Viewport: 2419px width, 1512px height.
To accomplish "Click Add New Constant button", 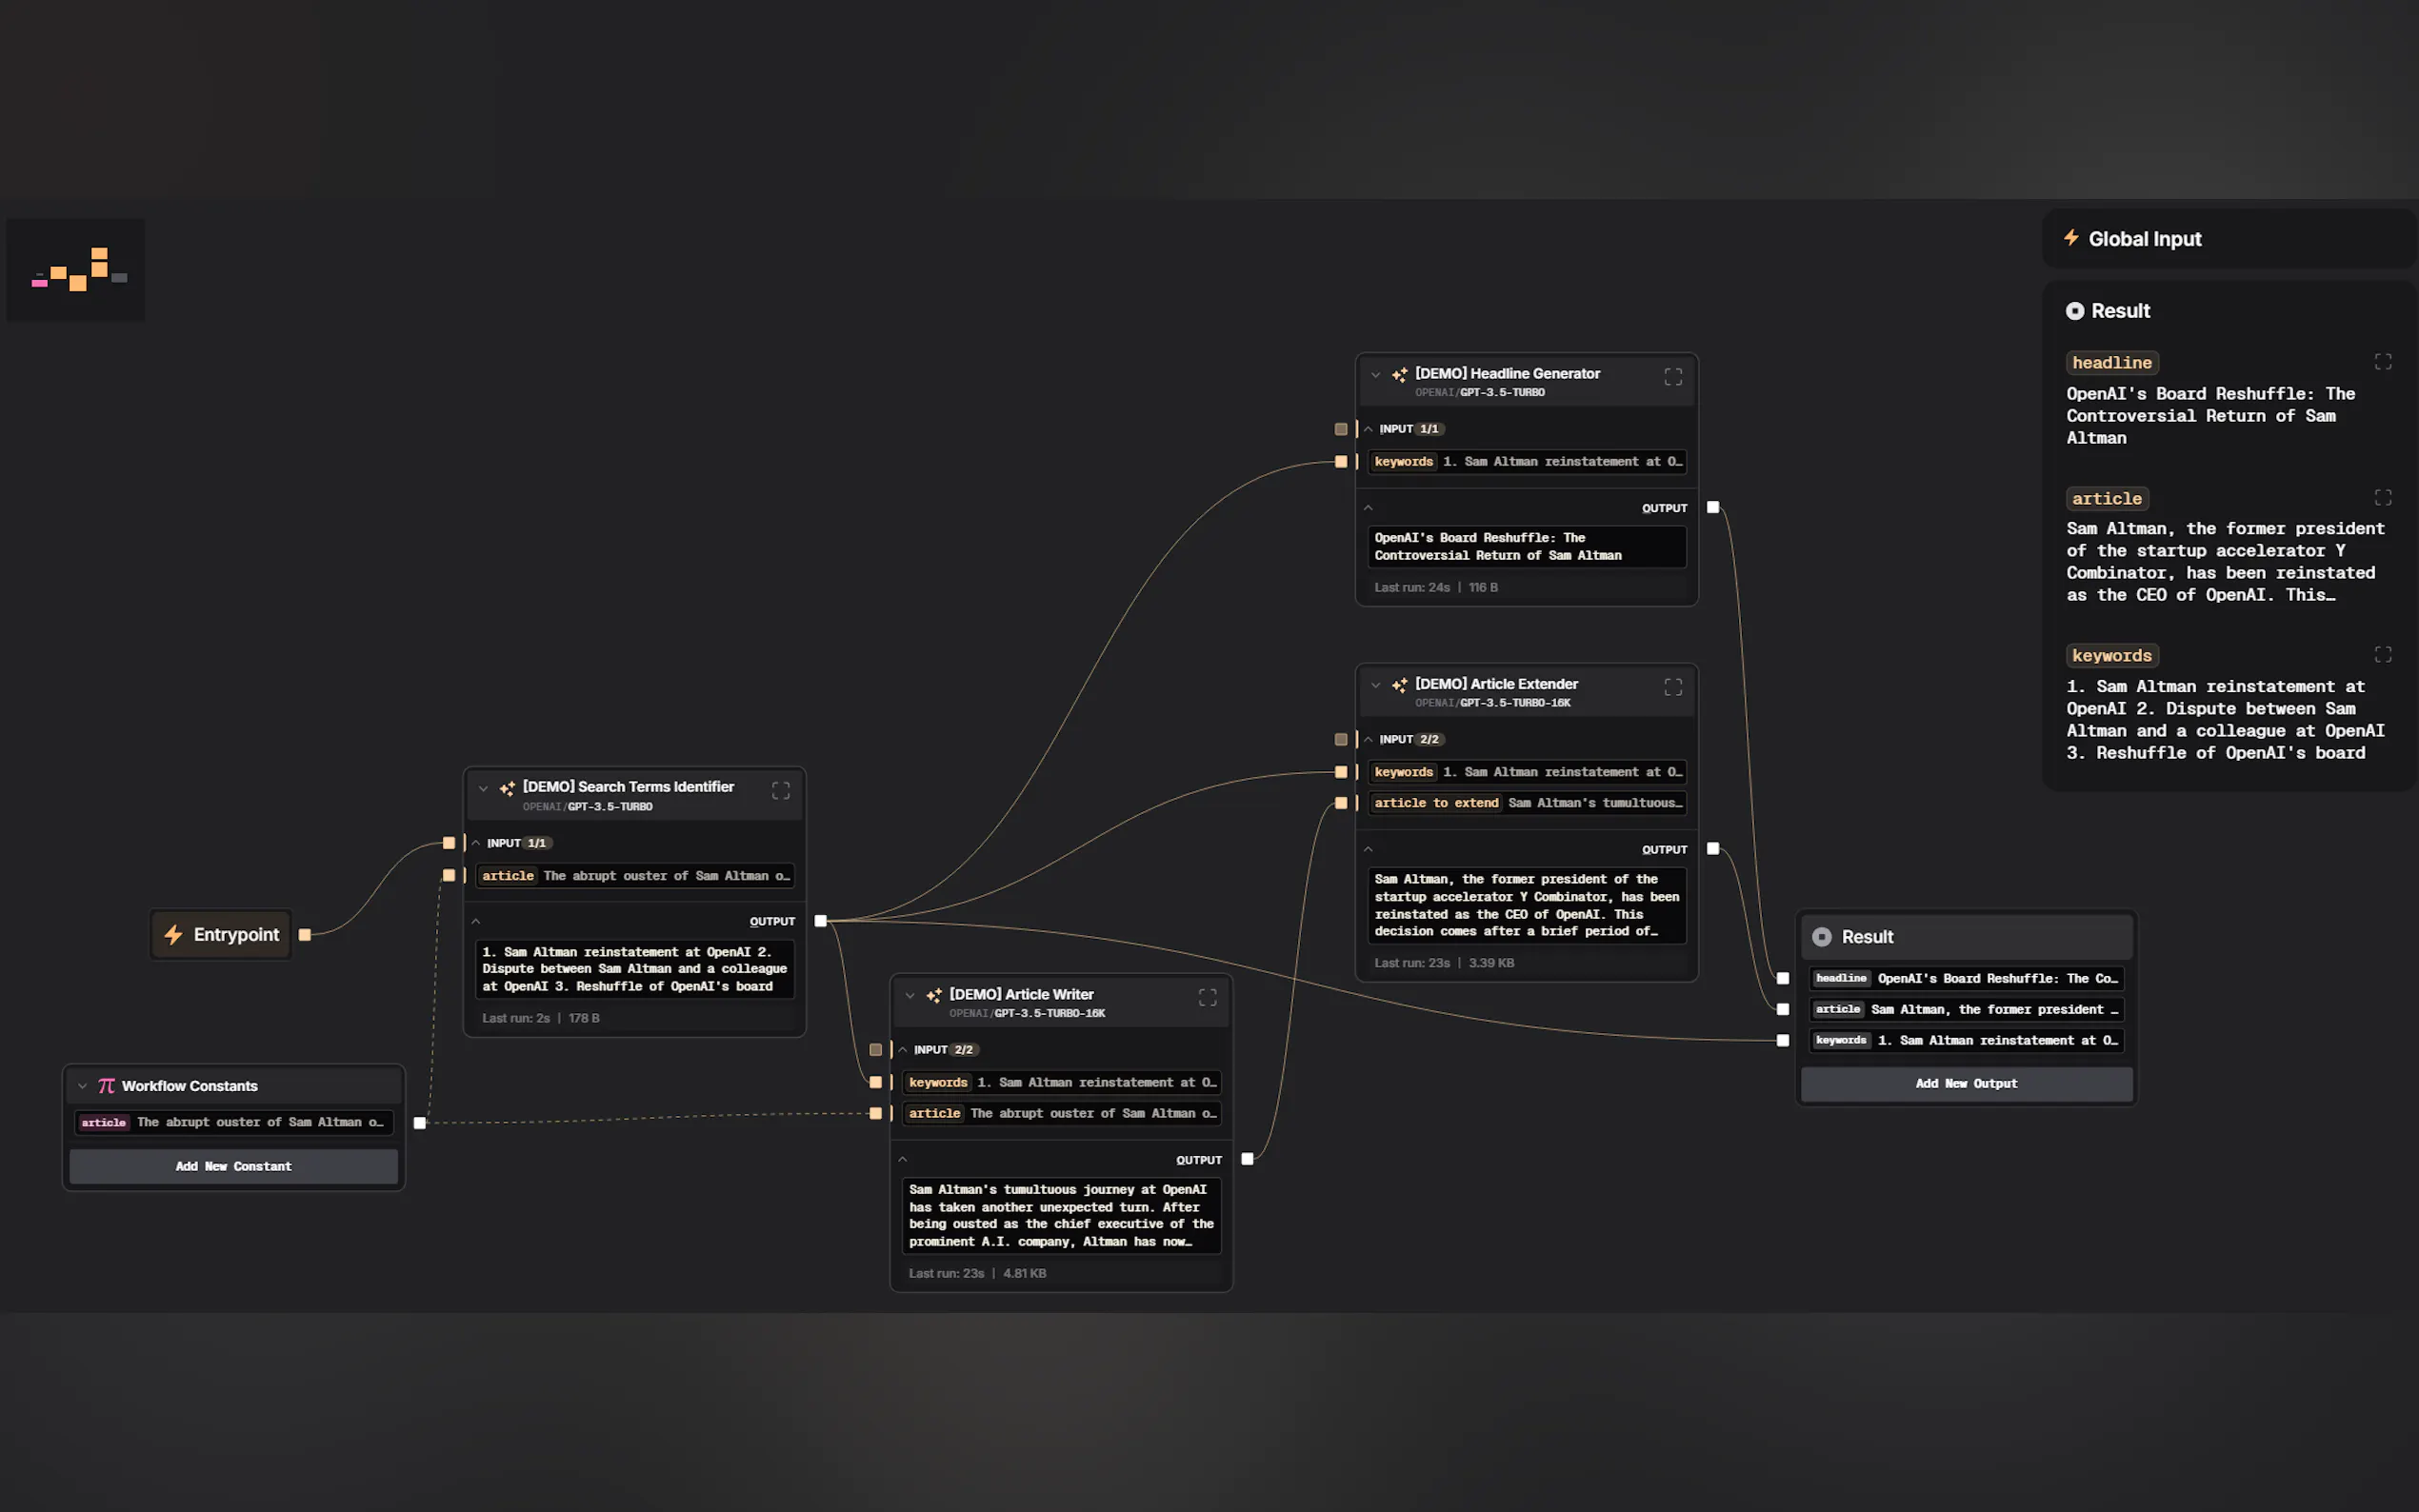I will [x=233, y=1166].
